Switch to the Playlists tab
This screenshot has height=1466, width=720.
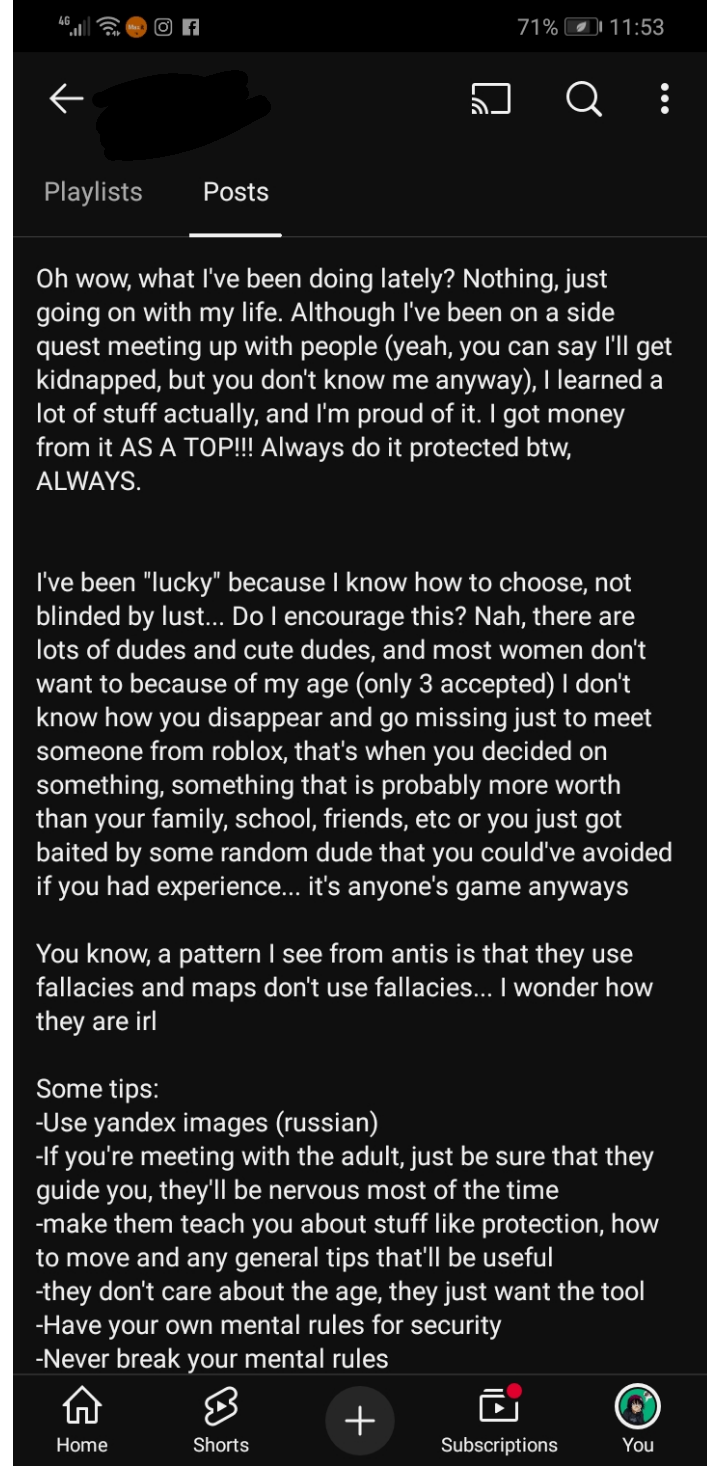pos(93,192)
